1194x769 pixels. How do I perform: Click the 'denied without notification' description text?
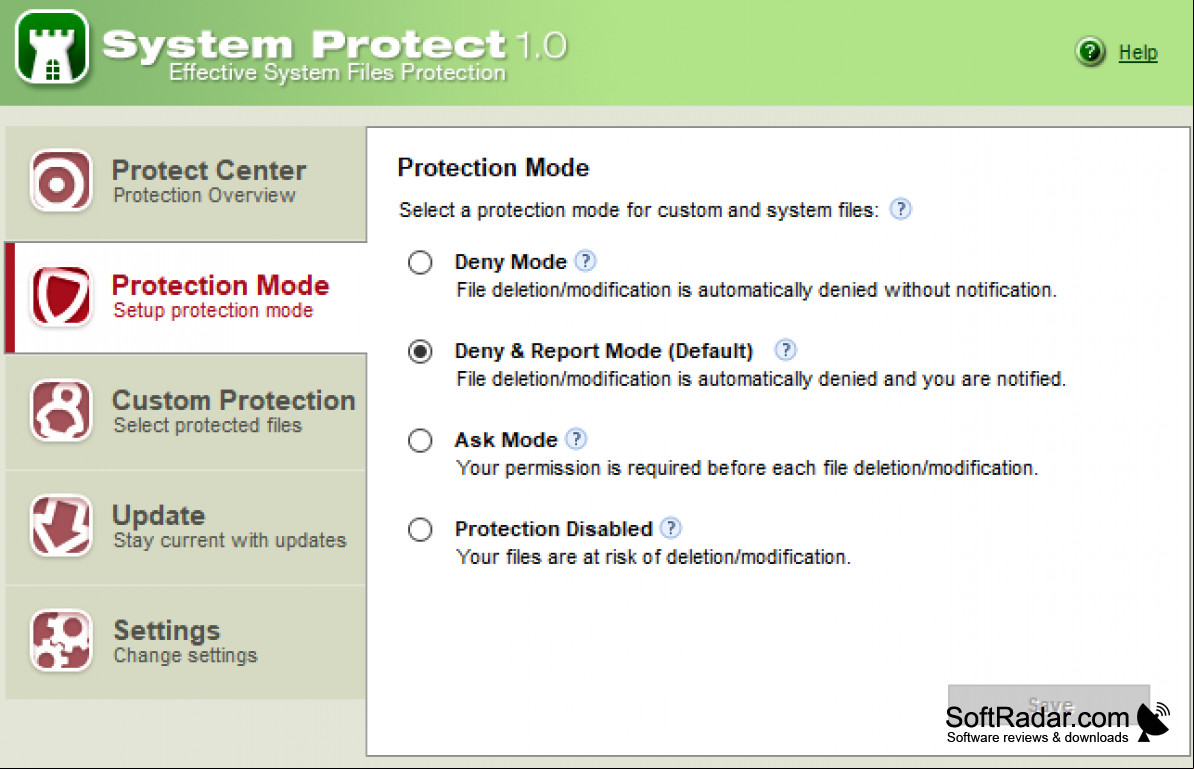point(756,290)
